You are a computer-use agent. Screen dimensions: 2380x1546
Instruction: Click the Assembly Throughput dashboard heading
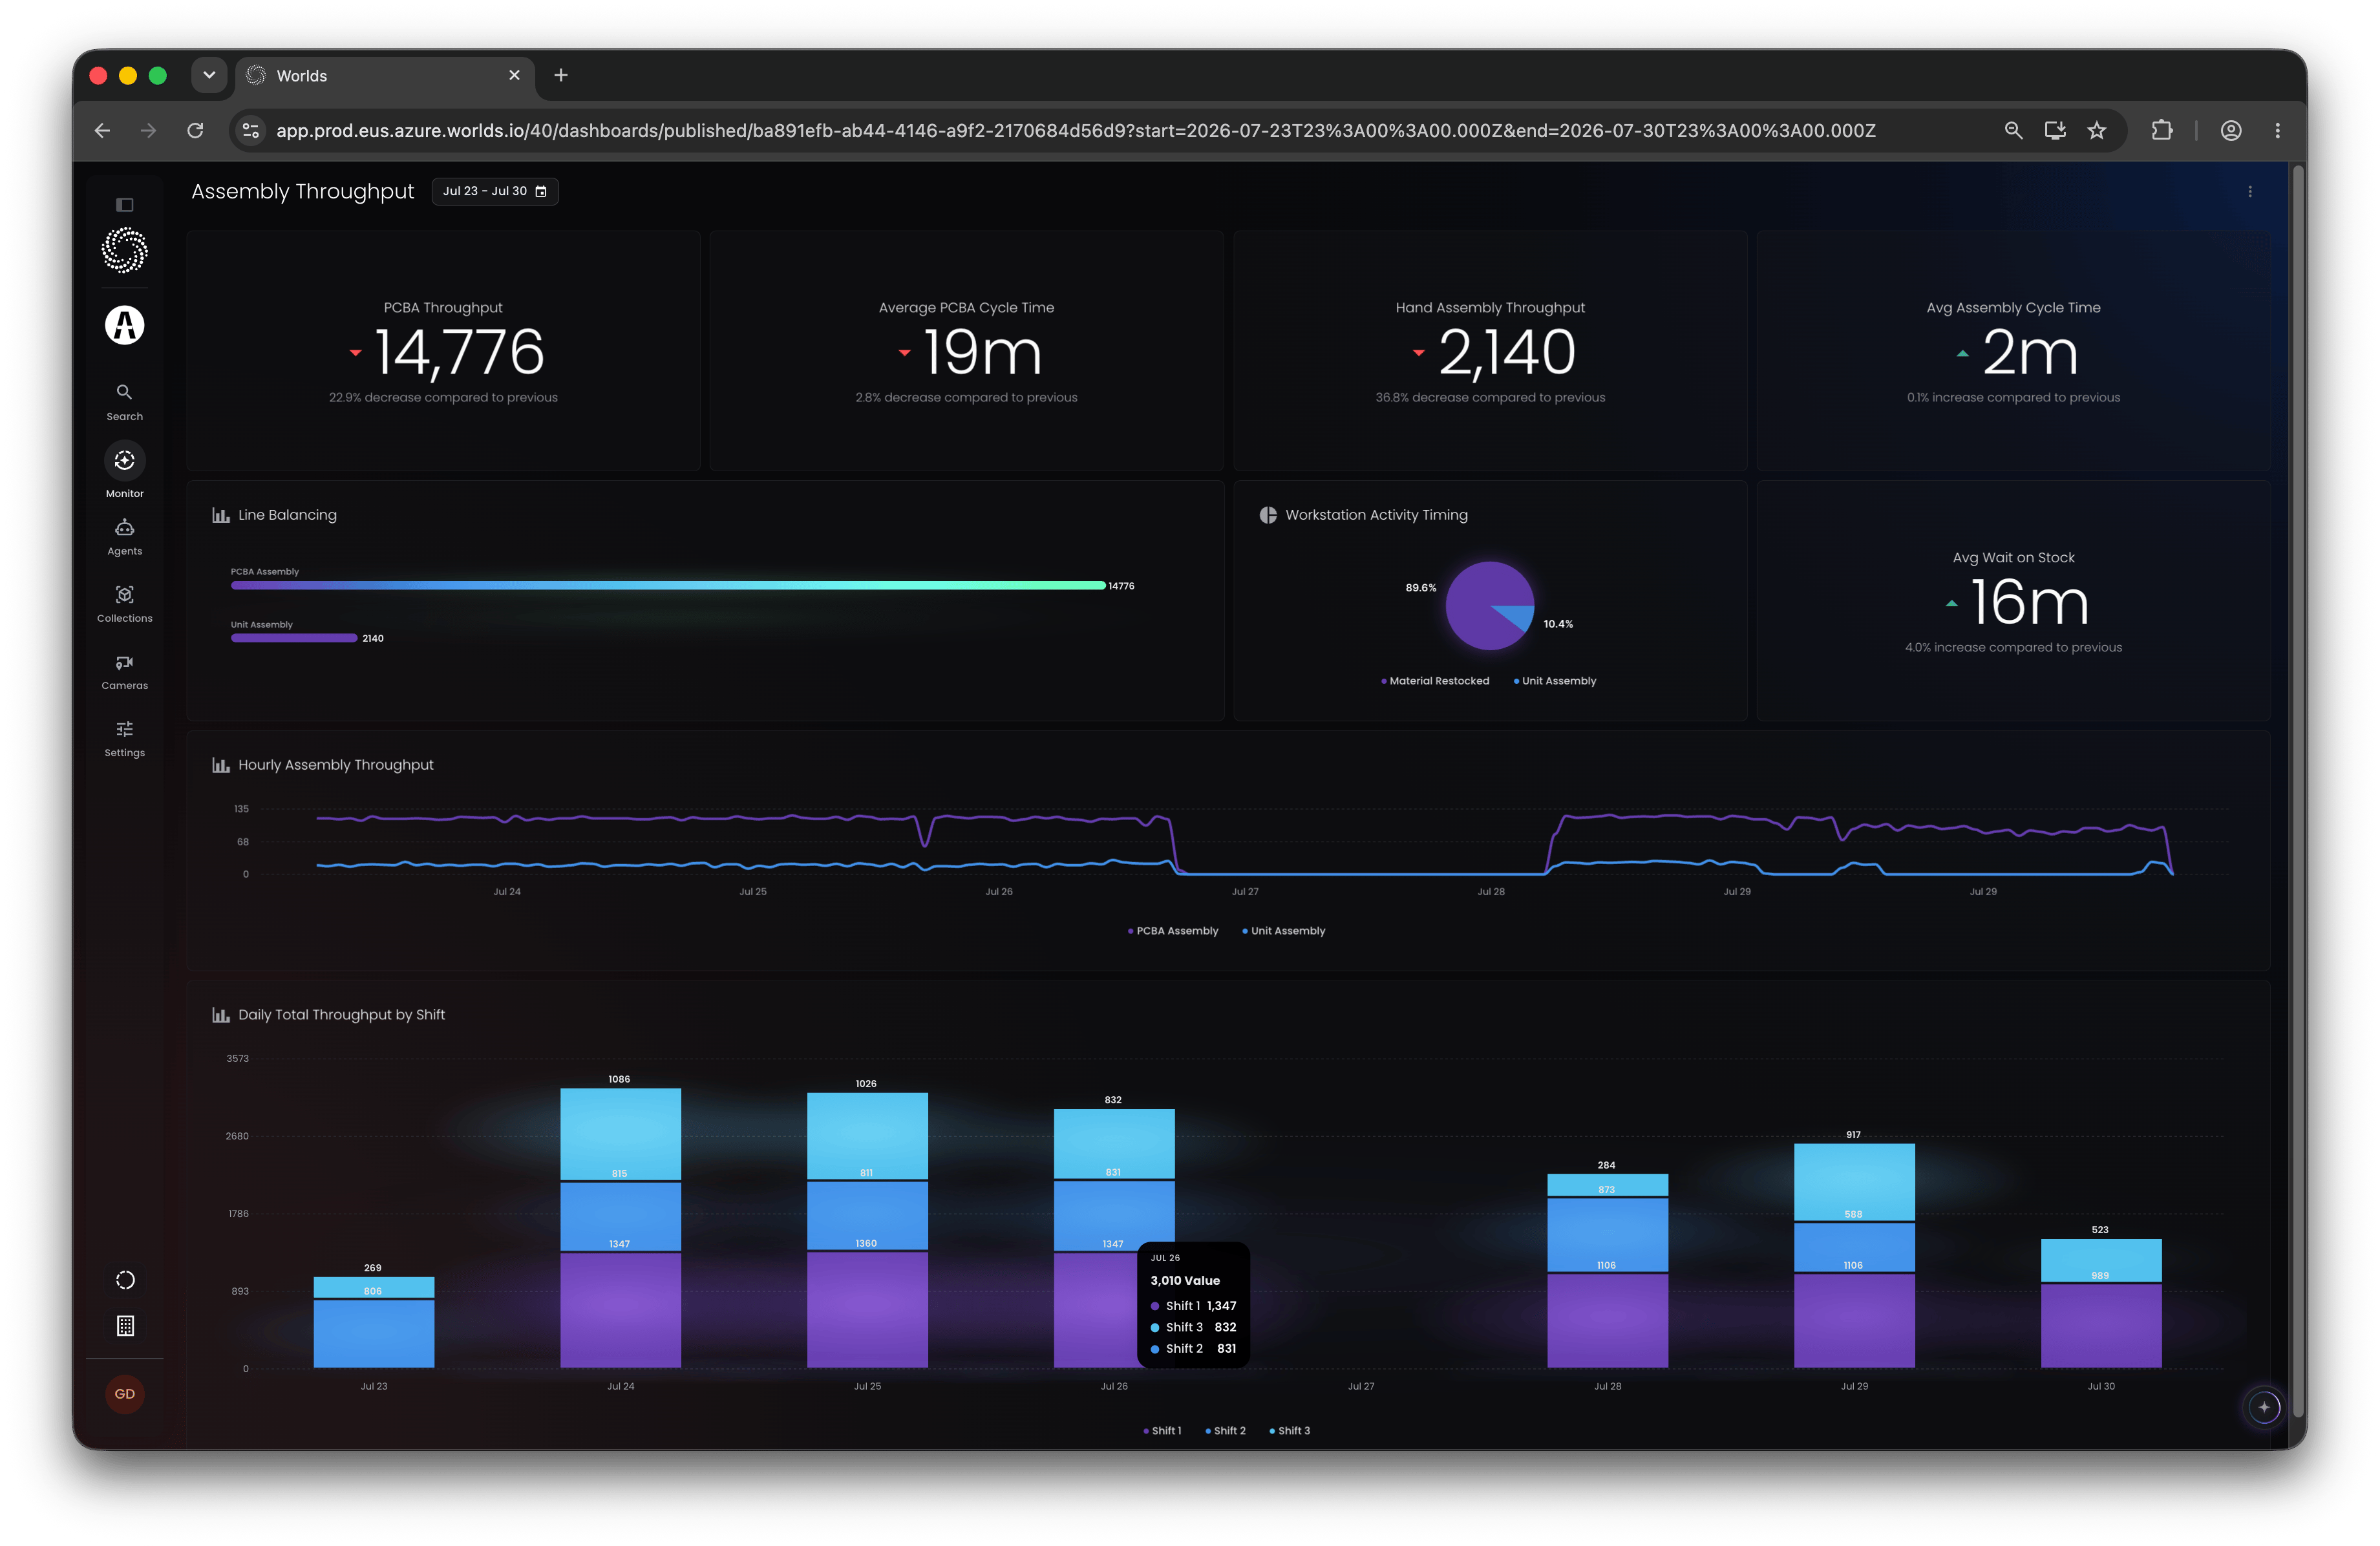(x=302, y=191)
